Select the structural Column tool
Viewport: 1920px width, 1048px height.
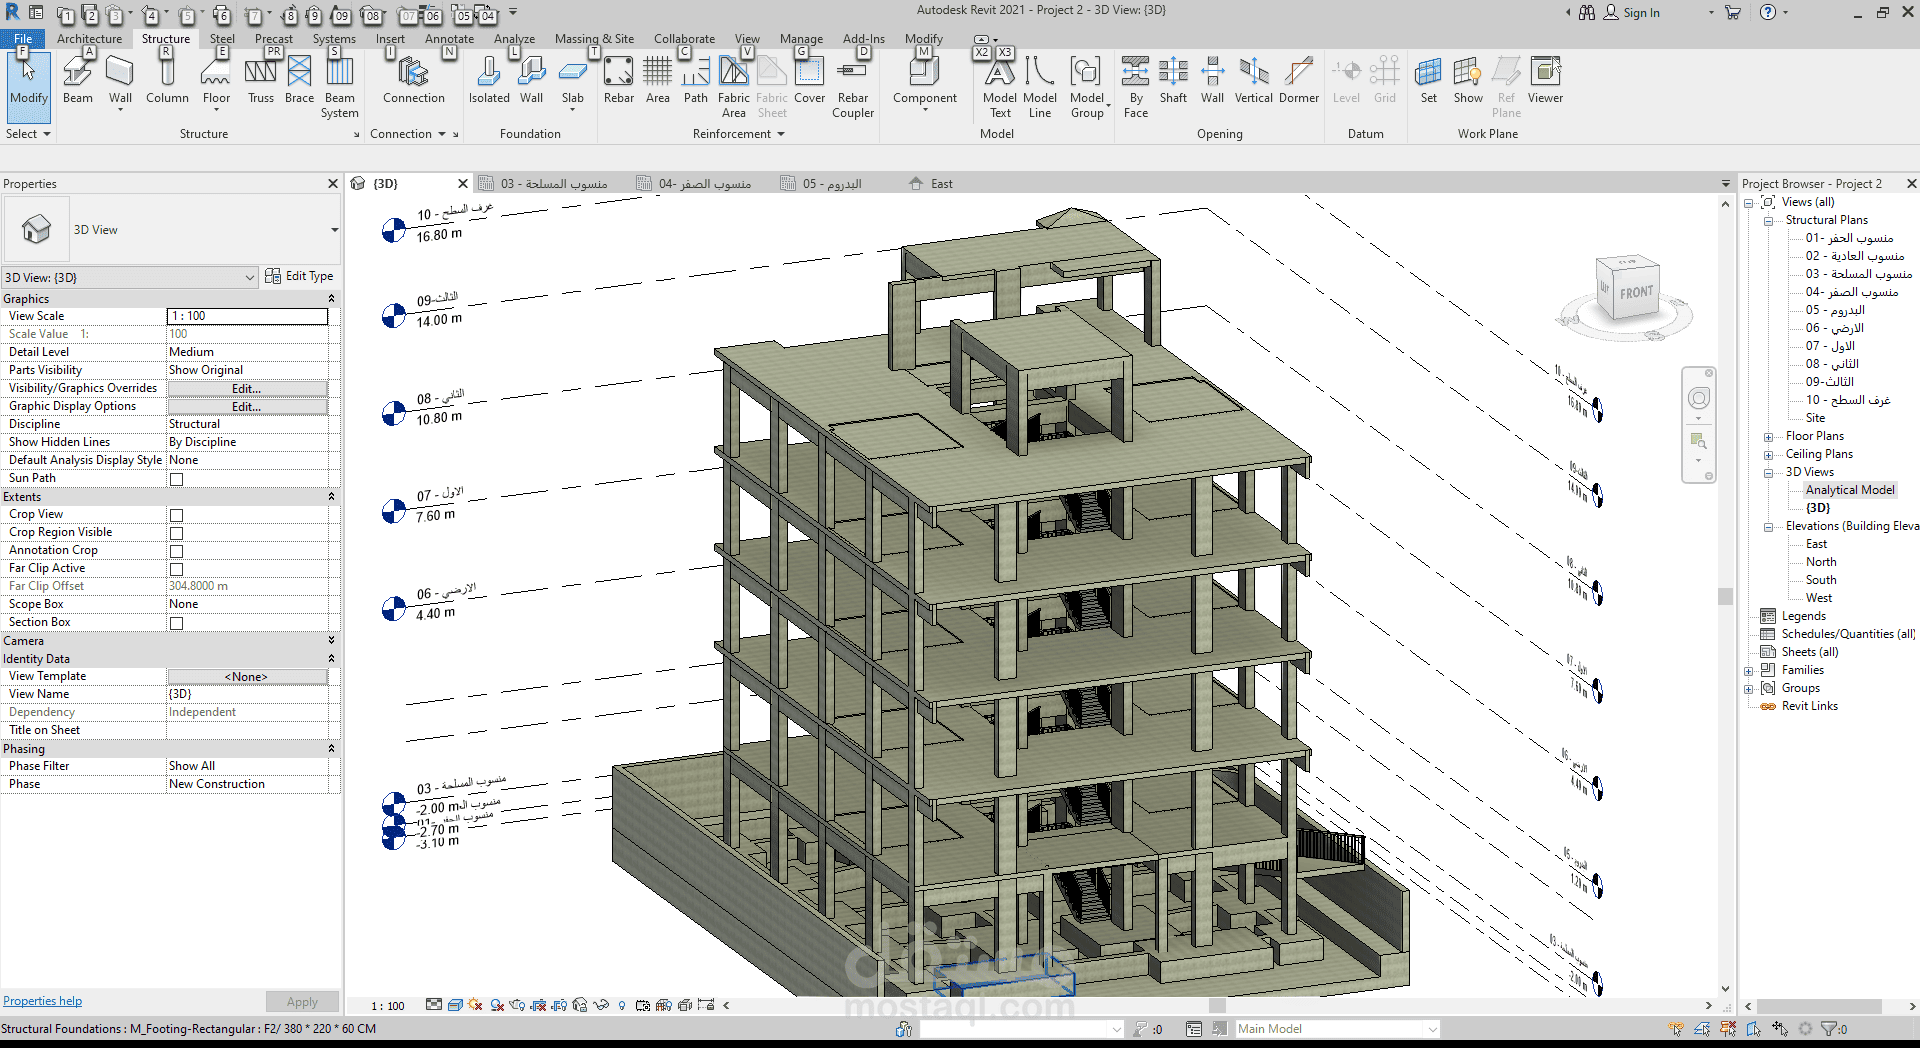tap(167, 80)
